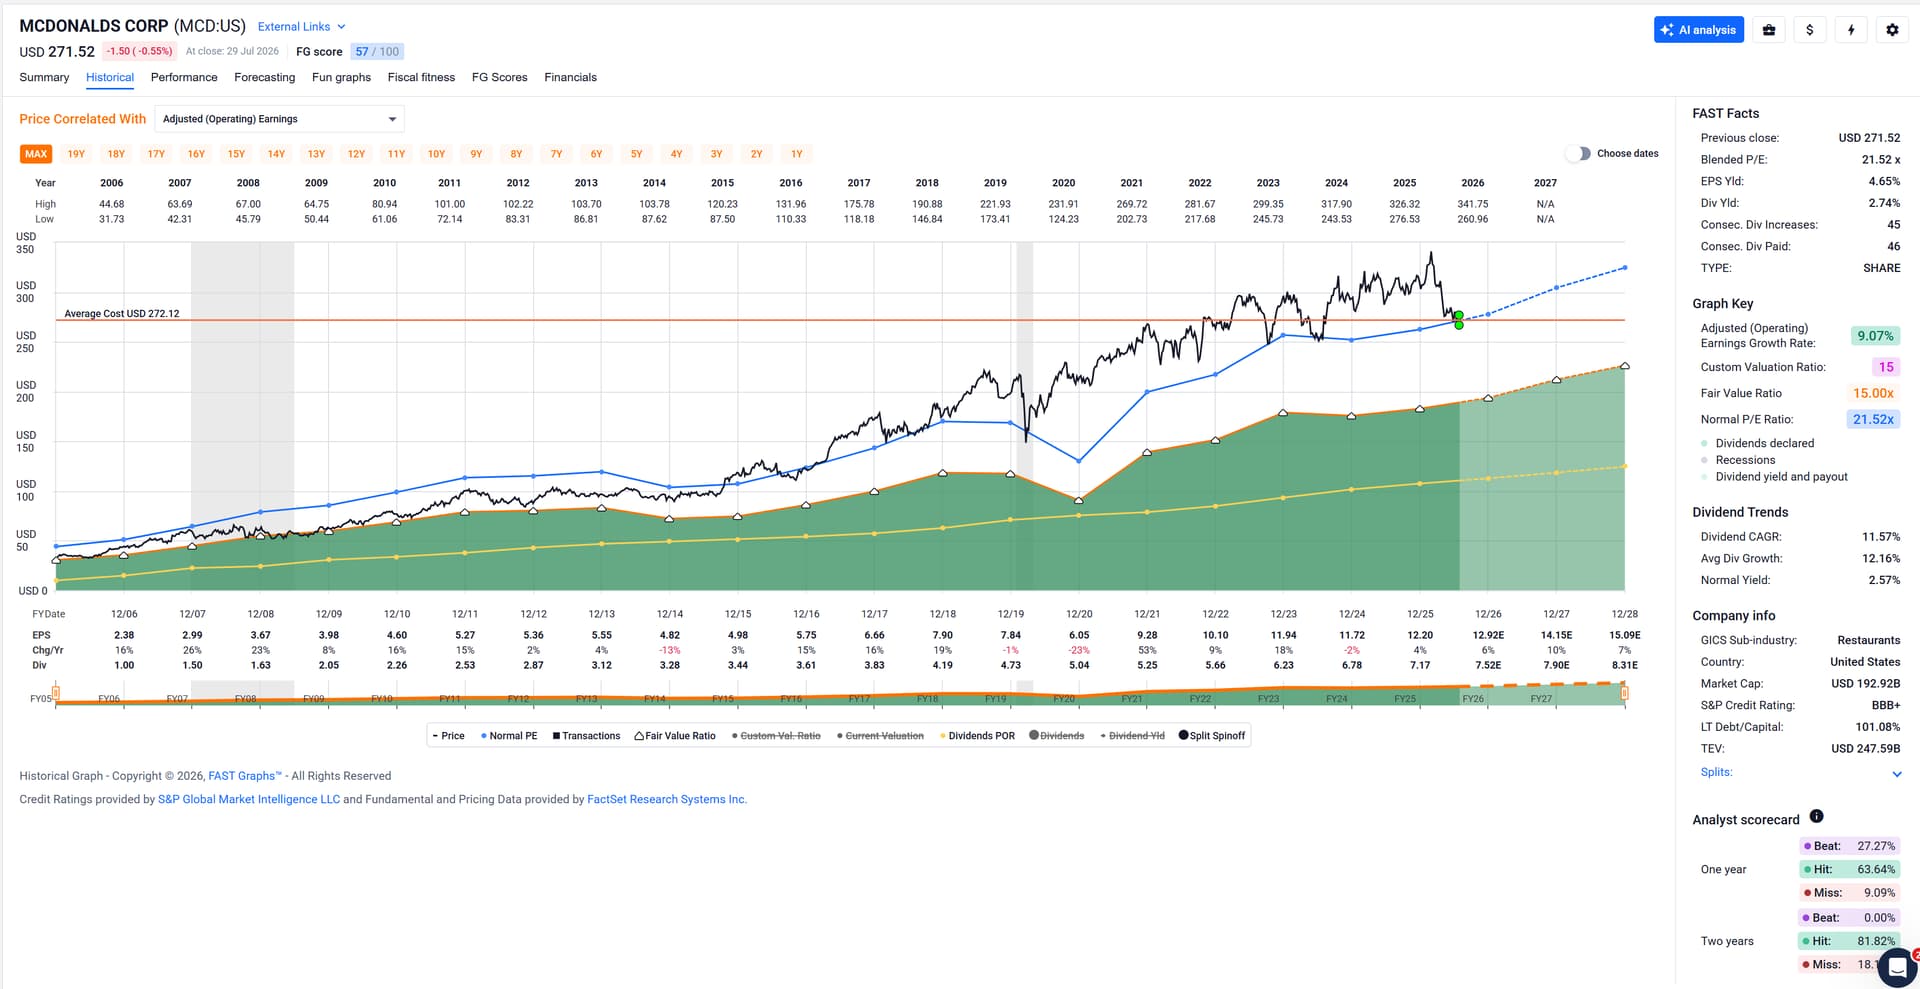This screenshot has height=989, width=1920.
Task: Go to the Forecasting tab
Action: tap(264, 77)
